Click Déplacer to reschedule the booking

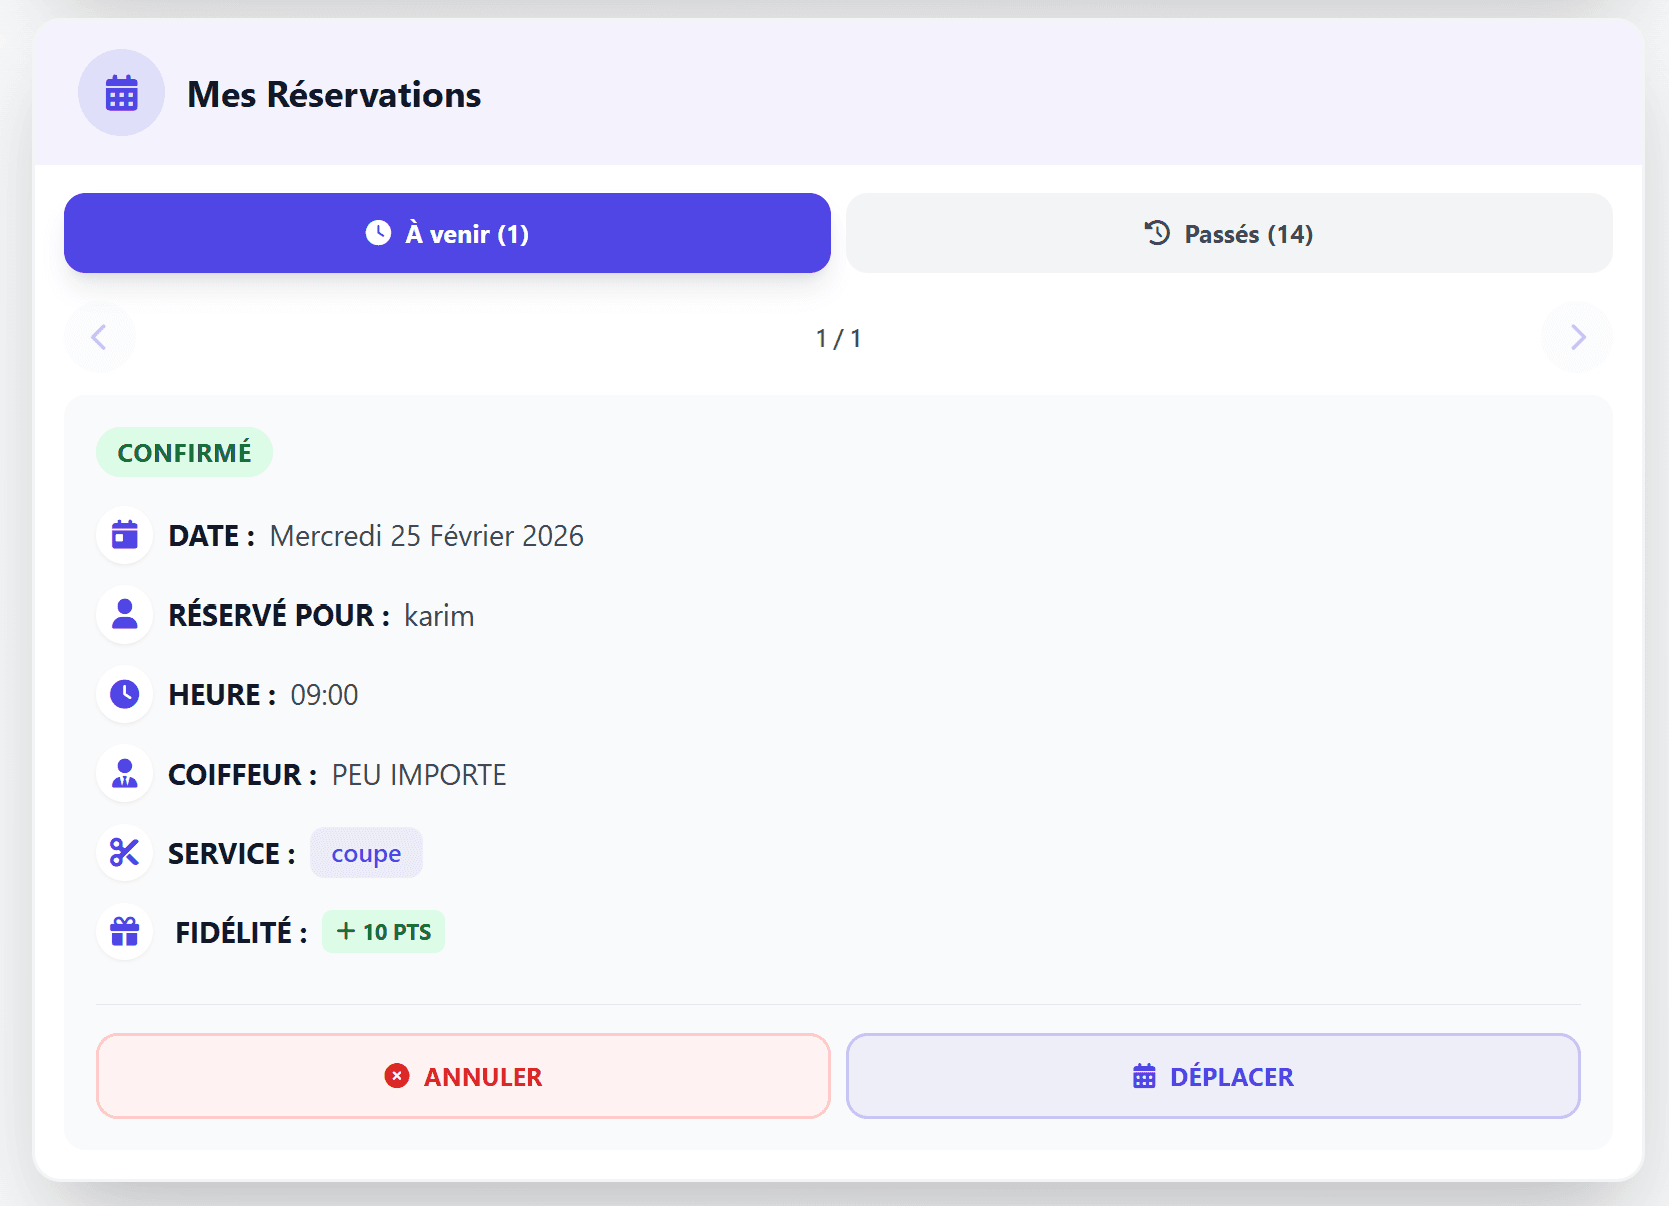pyautogui.click(x=1212, y=1076)
